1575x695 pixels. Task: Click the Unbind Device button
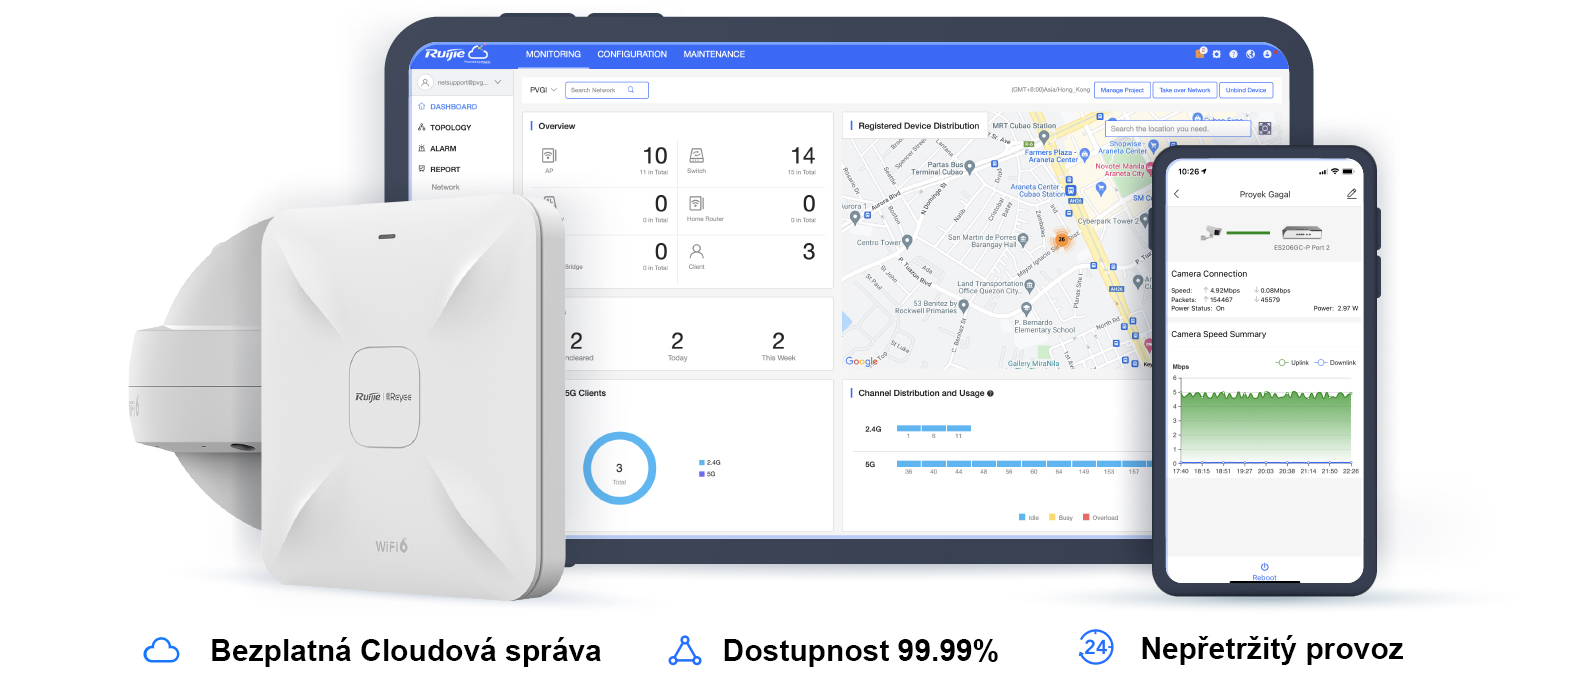tap(1246, 90)
